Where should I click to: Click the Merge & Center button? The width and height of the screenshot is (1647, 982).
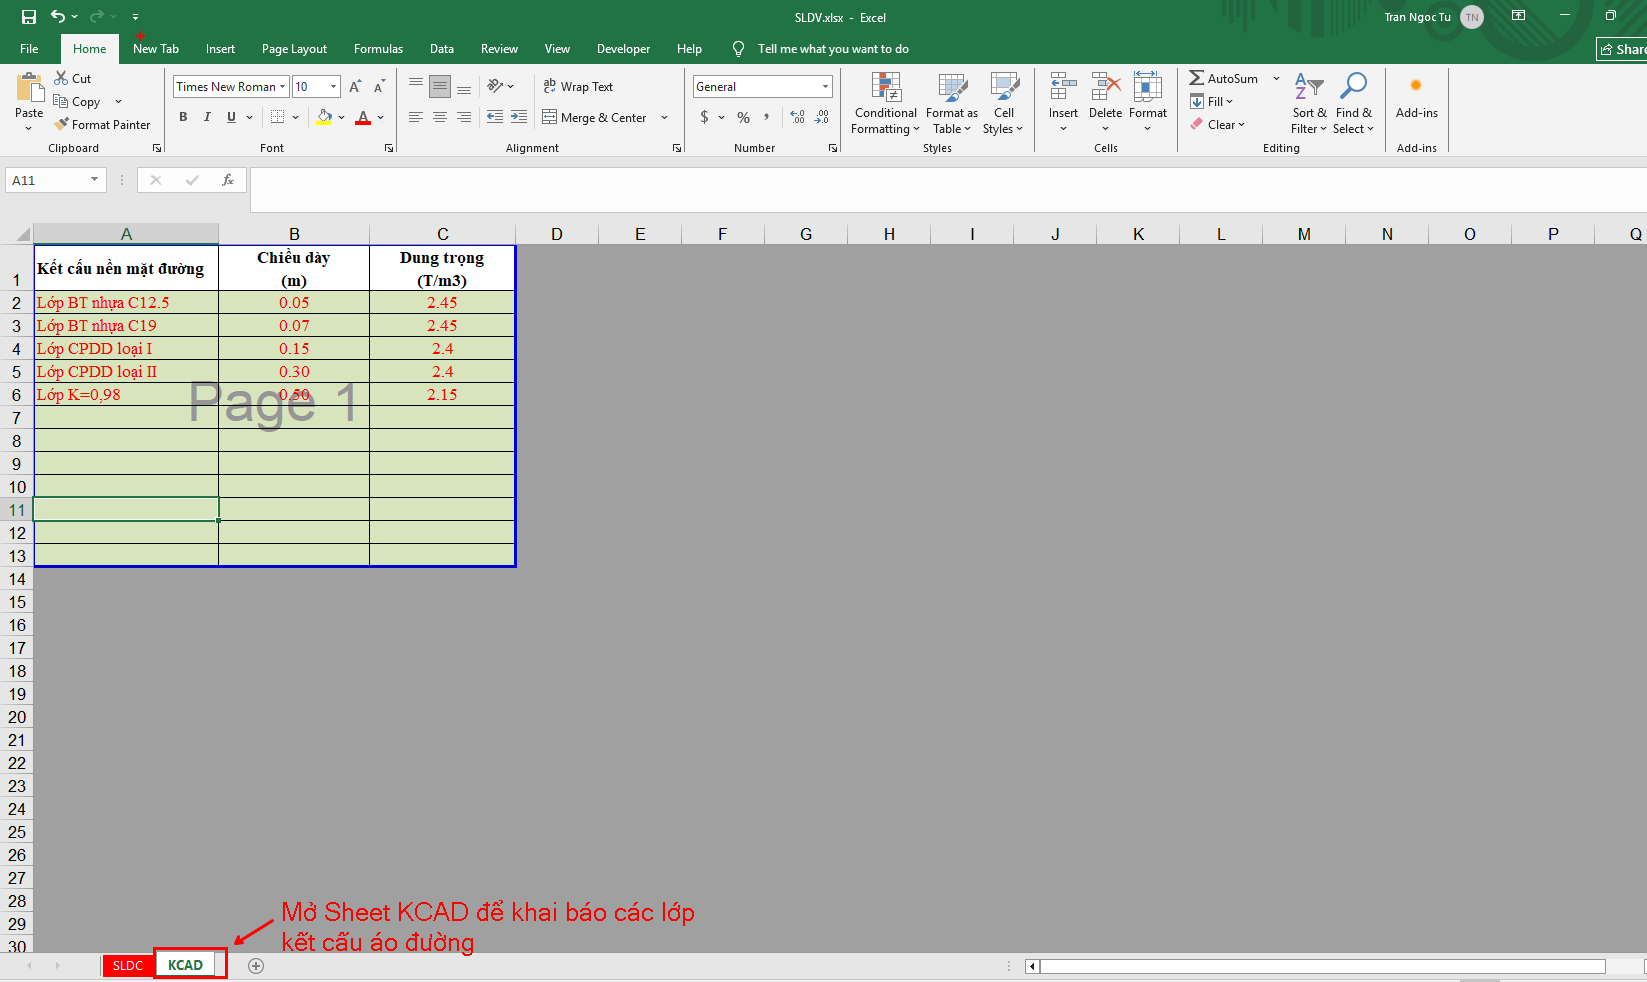pyautogui.click(x=595, y=117)
